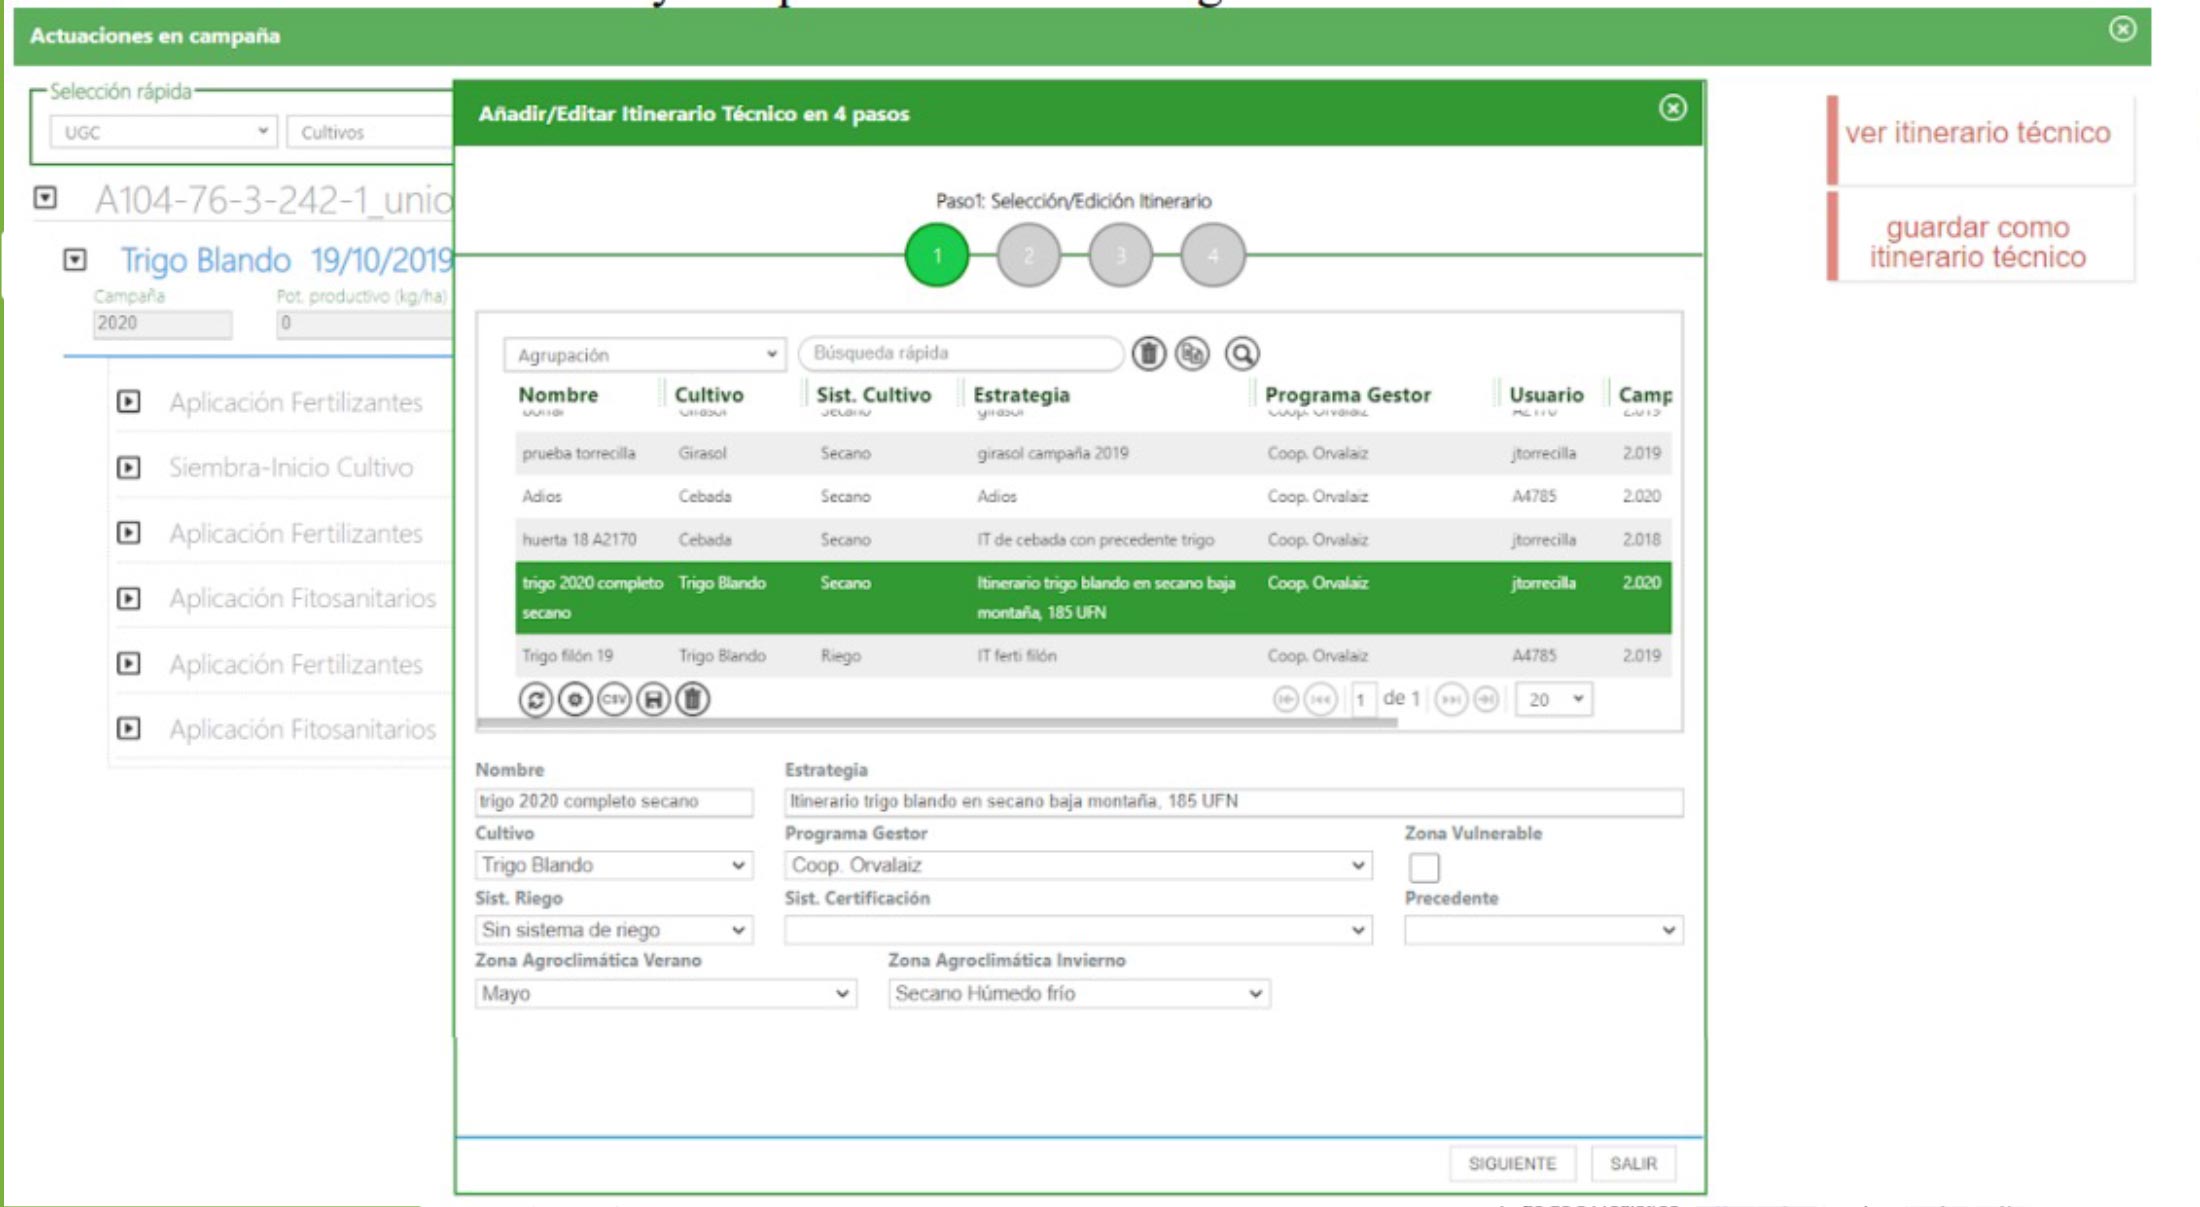Go to step 4 circle in wizard
2200x1207 pixels.
click(1213, 256)
